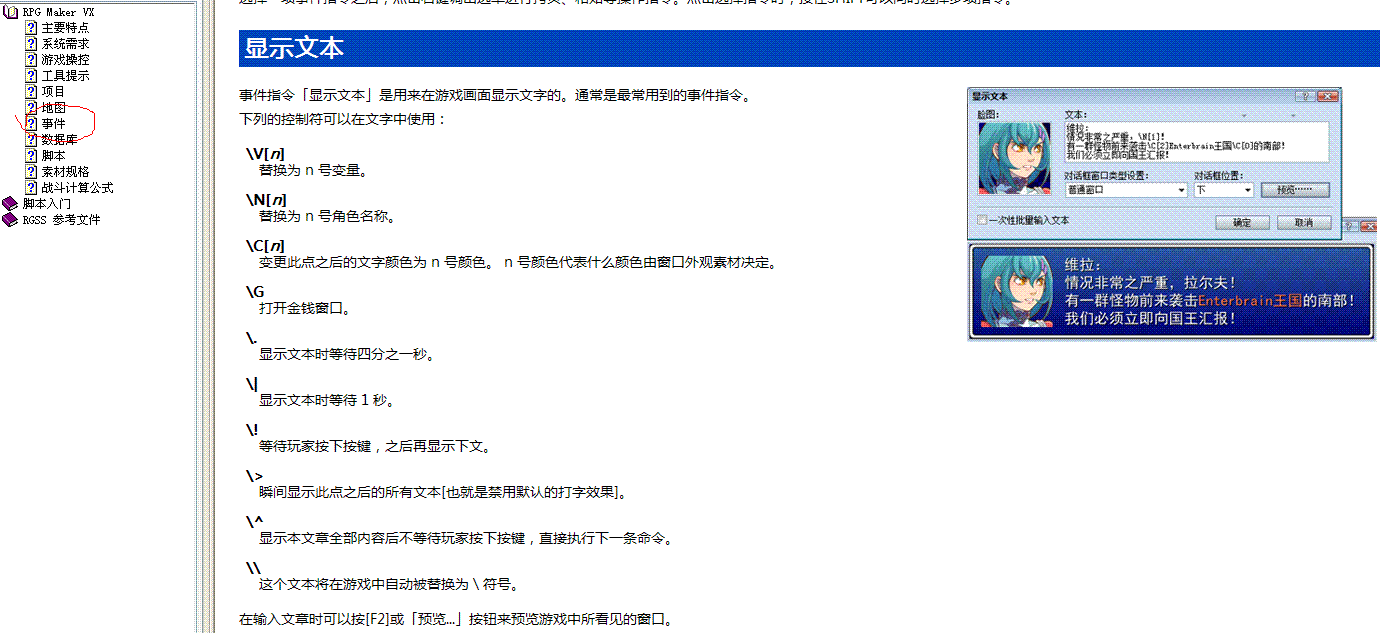This screenshot has height=633, width=1384.
Task: Click the \C[n] control code heading
Action: pyautogui.click(x=265, y=245)
